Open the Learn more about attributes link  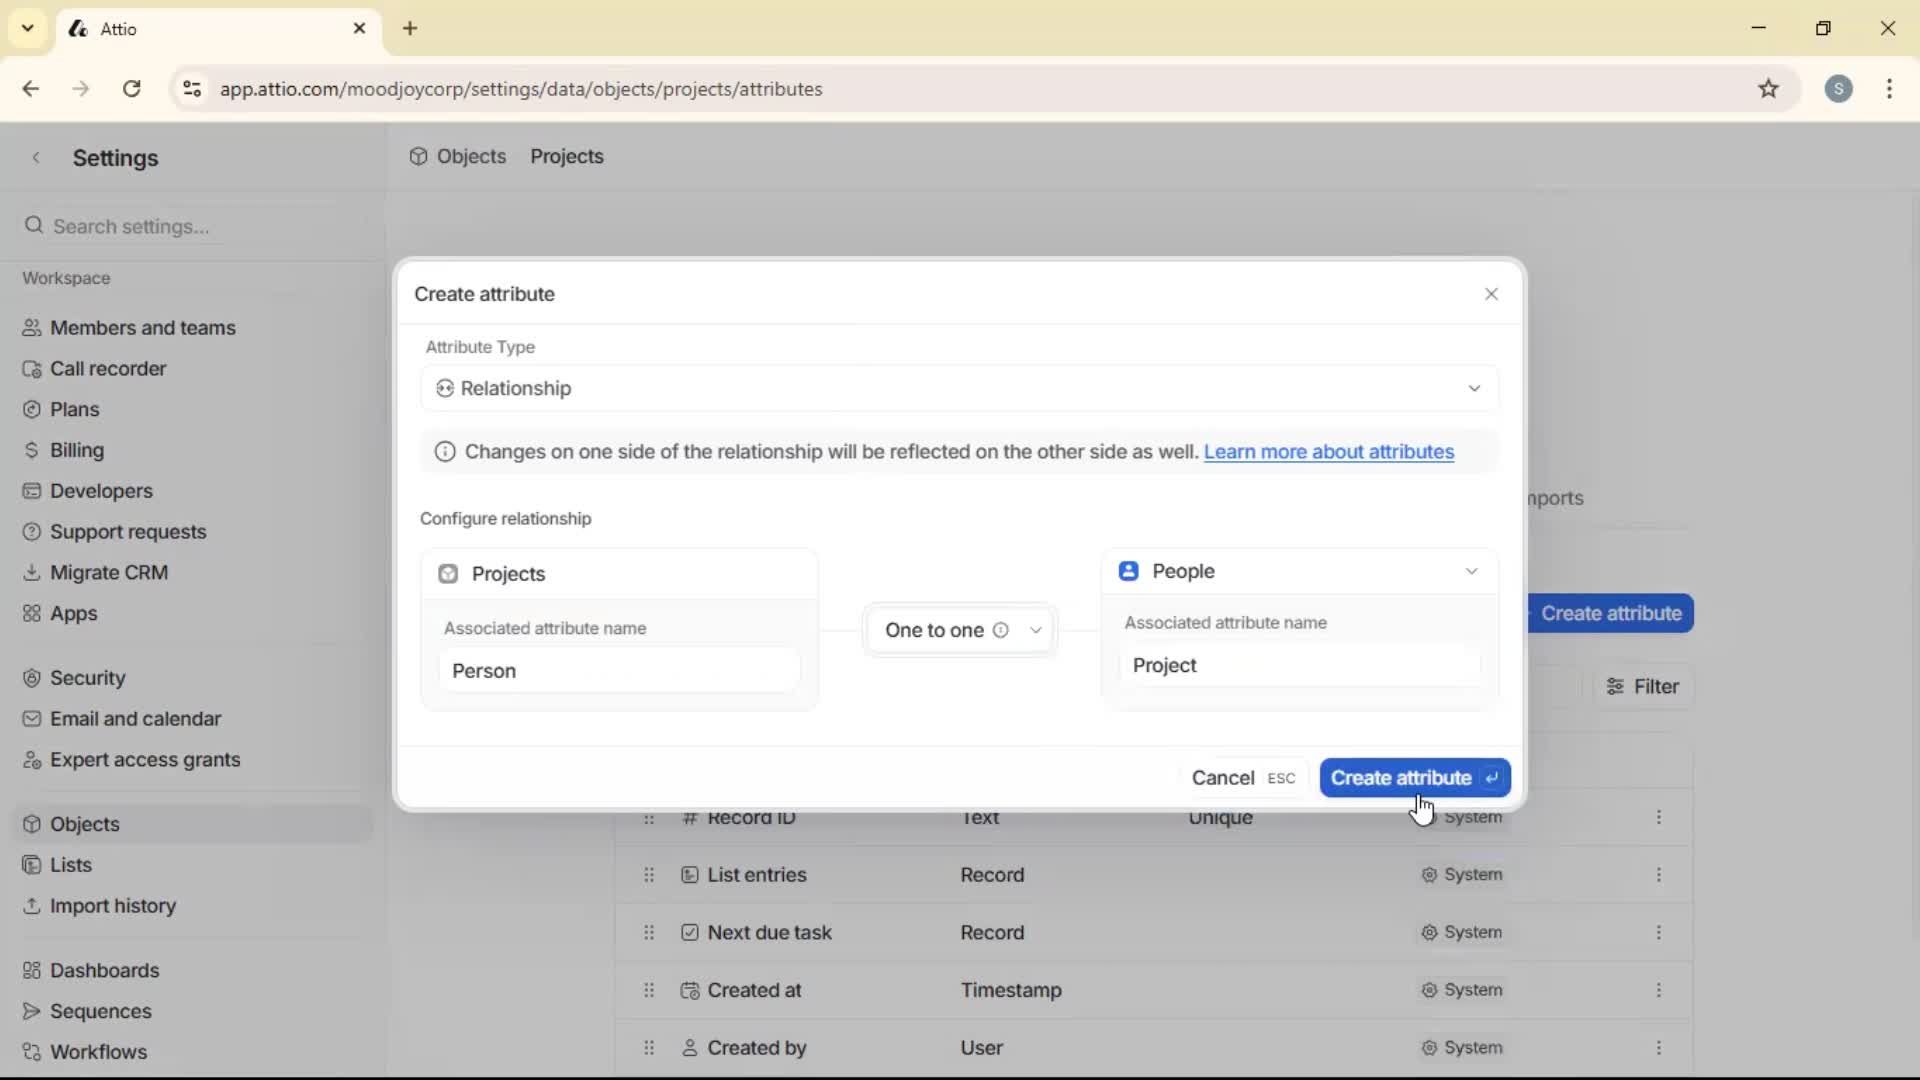tap(1329, 452)
